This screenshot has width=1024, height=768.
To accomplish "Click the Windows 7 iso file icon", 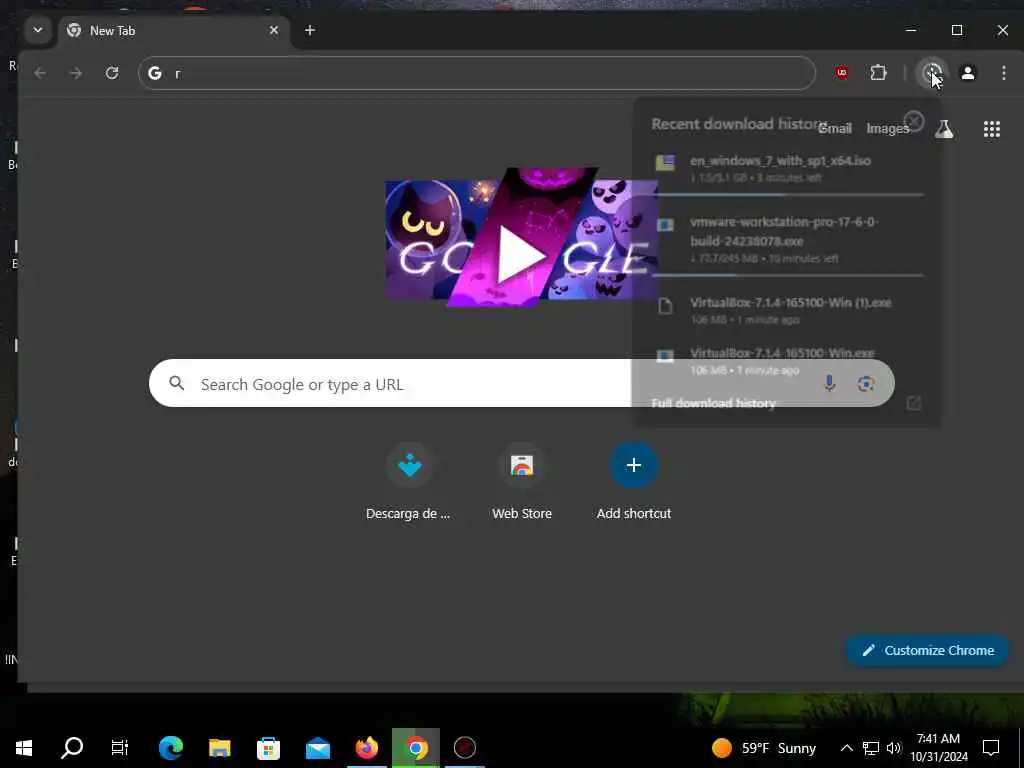I will click(x=665, y=163).
